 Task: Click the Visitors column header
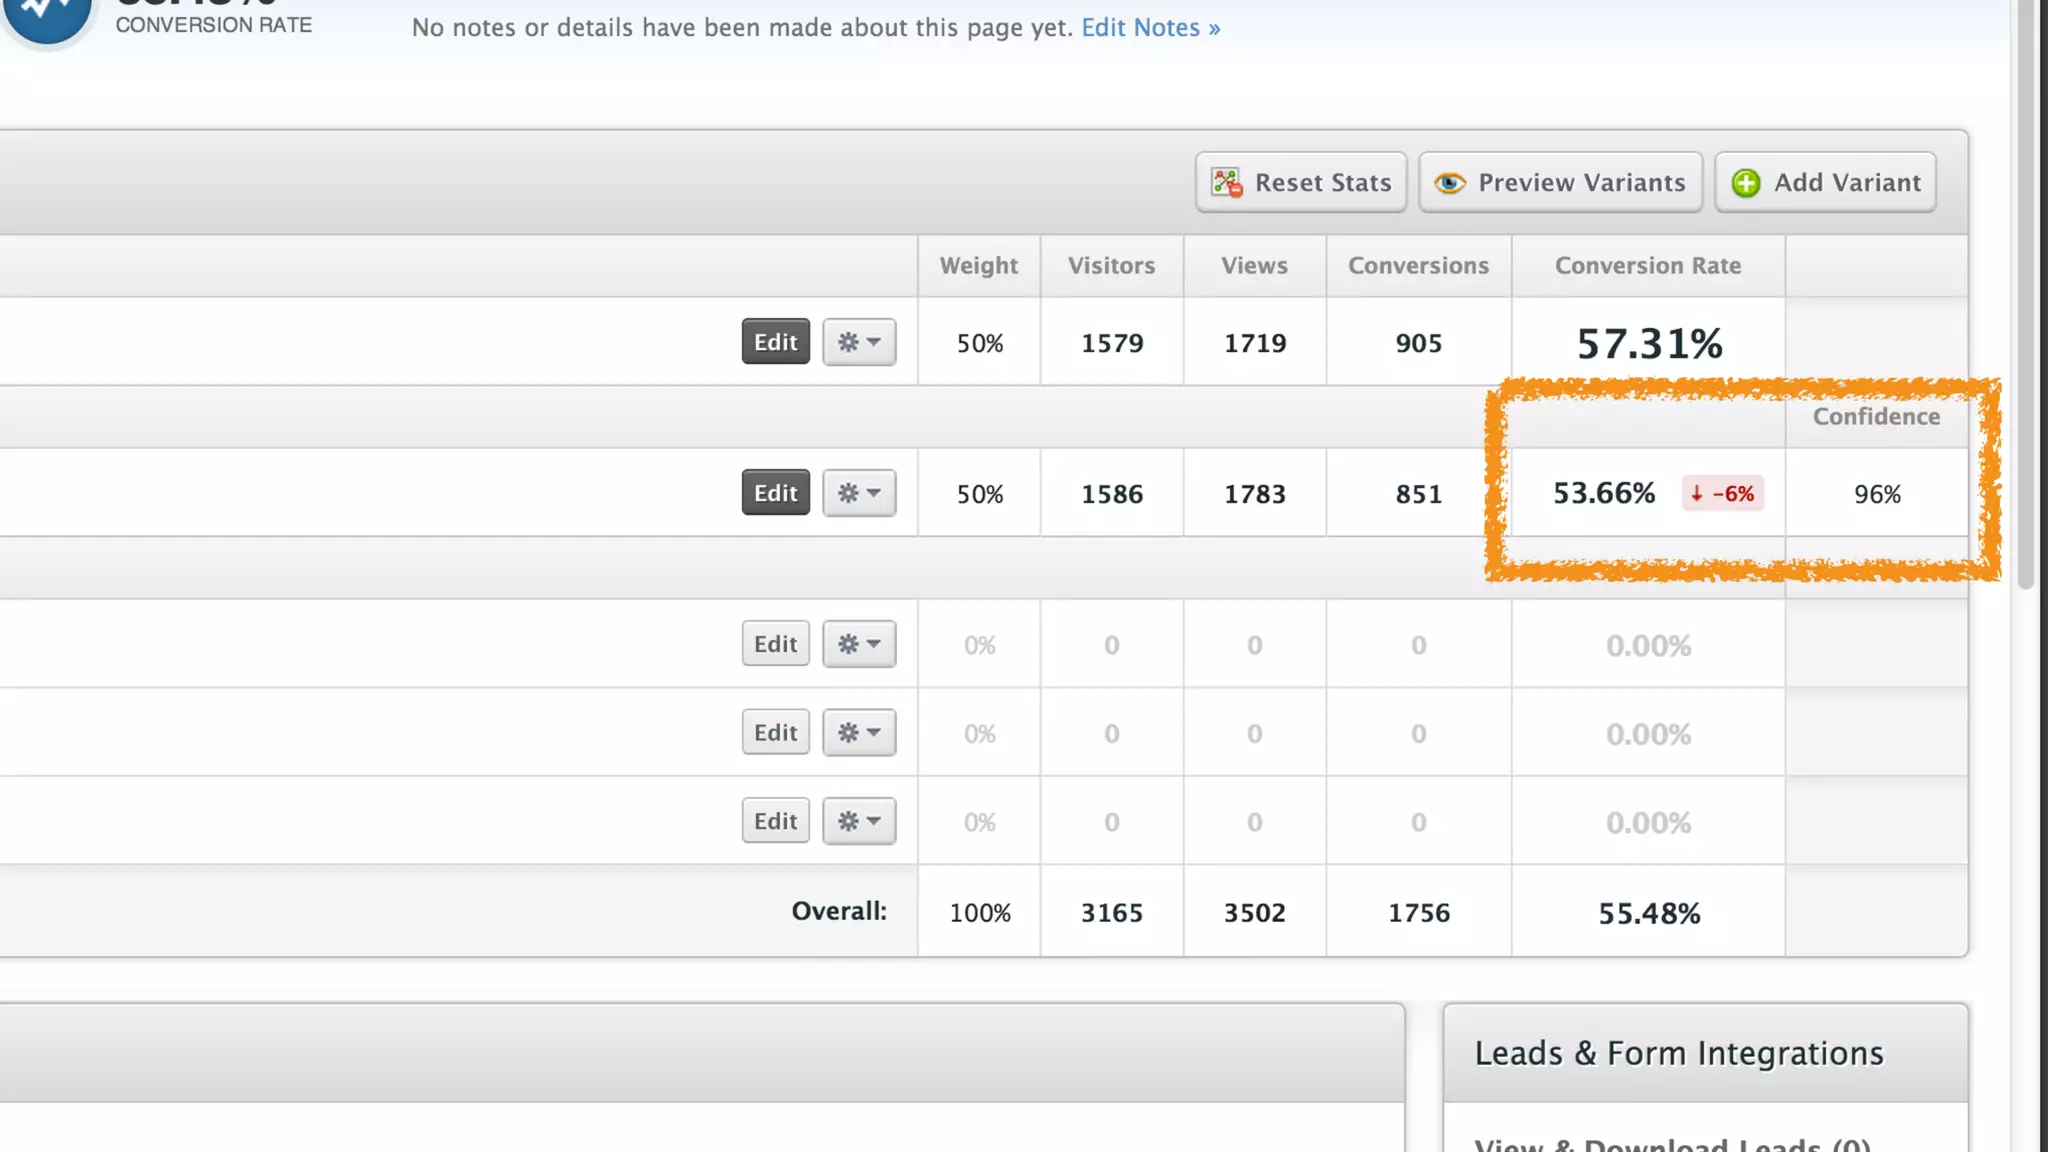pyautogui.click(x=1111, y=266)
